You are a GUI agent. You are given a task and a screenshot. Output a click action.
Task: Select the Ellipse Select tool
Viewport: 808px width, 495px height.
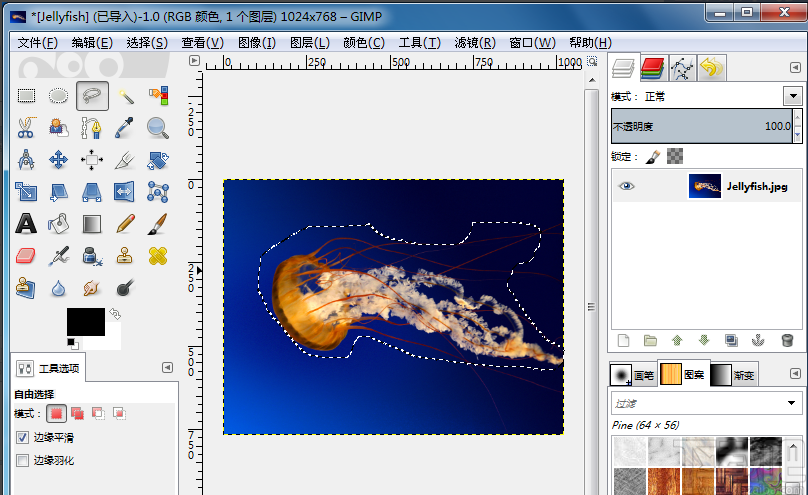click(x=58, y=96)
